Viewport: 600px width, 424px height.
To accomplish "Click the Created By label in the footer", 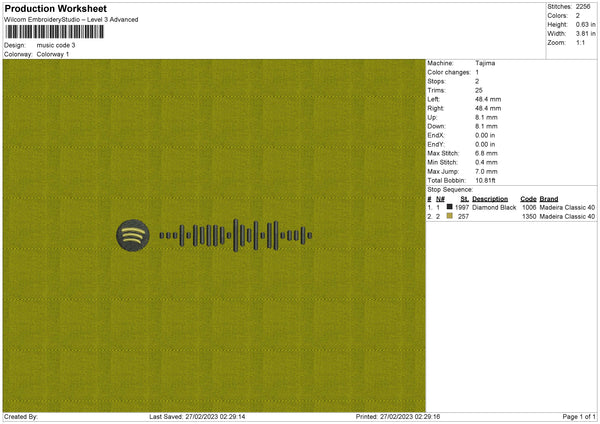I will [21, 417].
